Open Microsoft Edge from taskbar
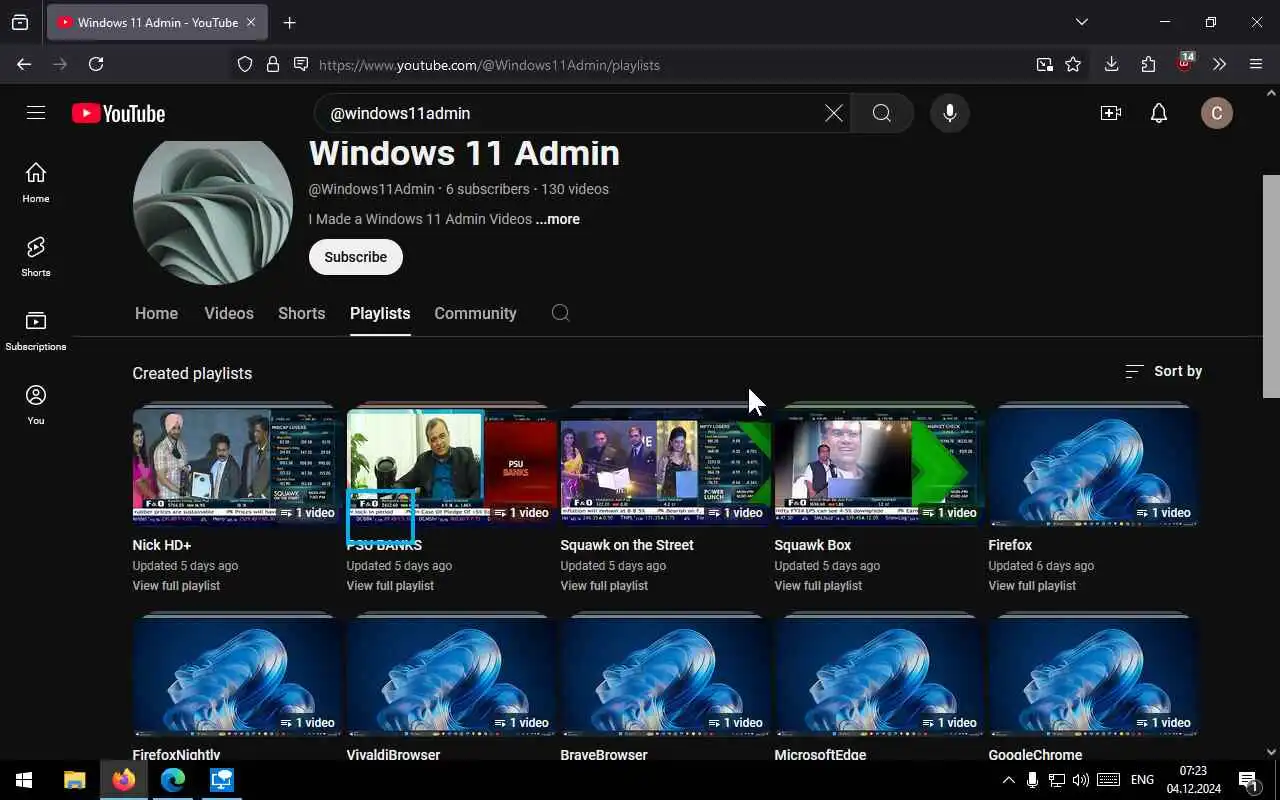Viewport: 1280px width, 800px height. pyautogui.click(x=173, y=780)
